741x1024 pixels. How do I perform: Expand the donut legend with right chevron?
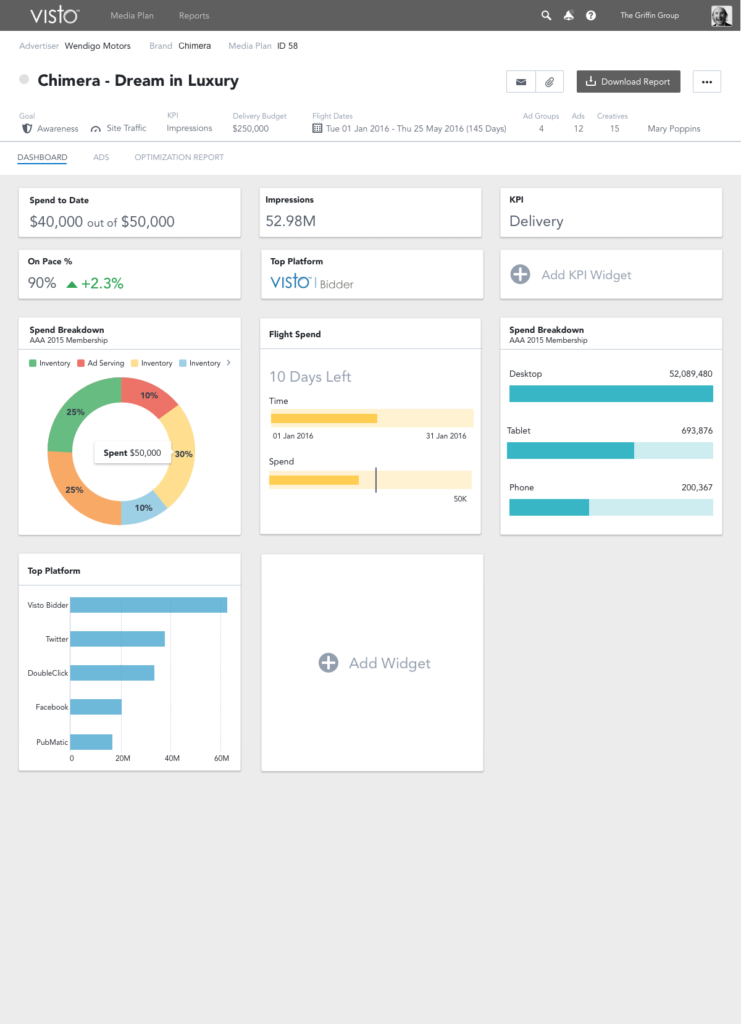[x=229, y=362]
